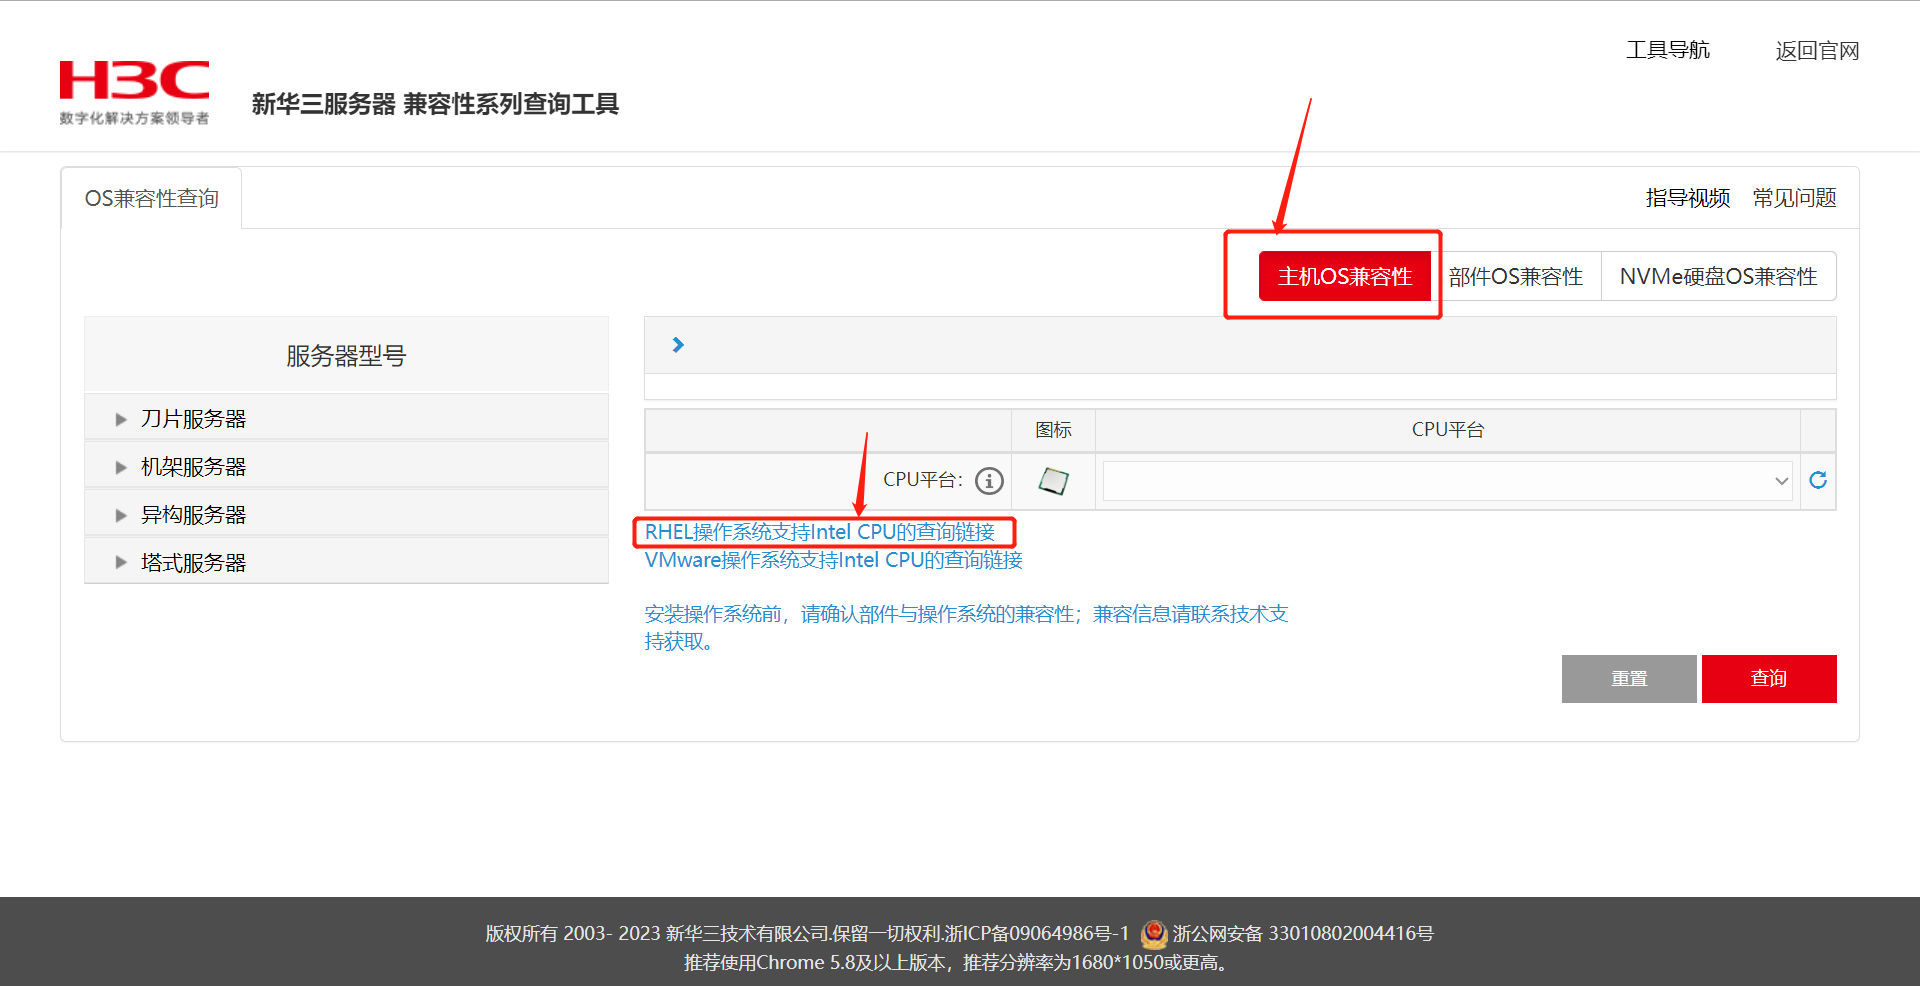
Task: Click the 推荐使用Chrome footer recommendation text
Action: pyautogui.click(x=958, y=963)
